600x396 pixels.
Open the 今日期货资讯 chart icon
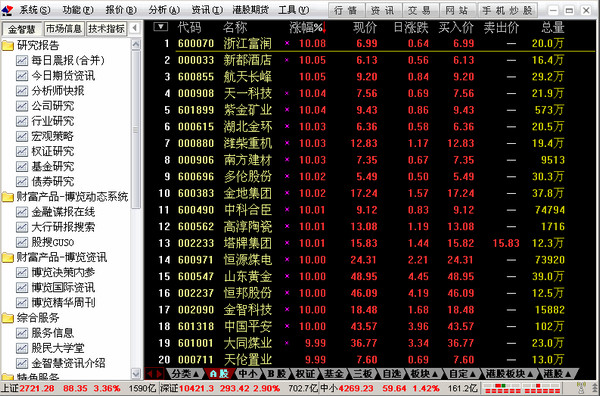tap(22, 76)
